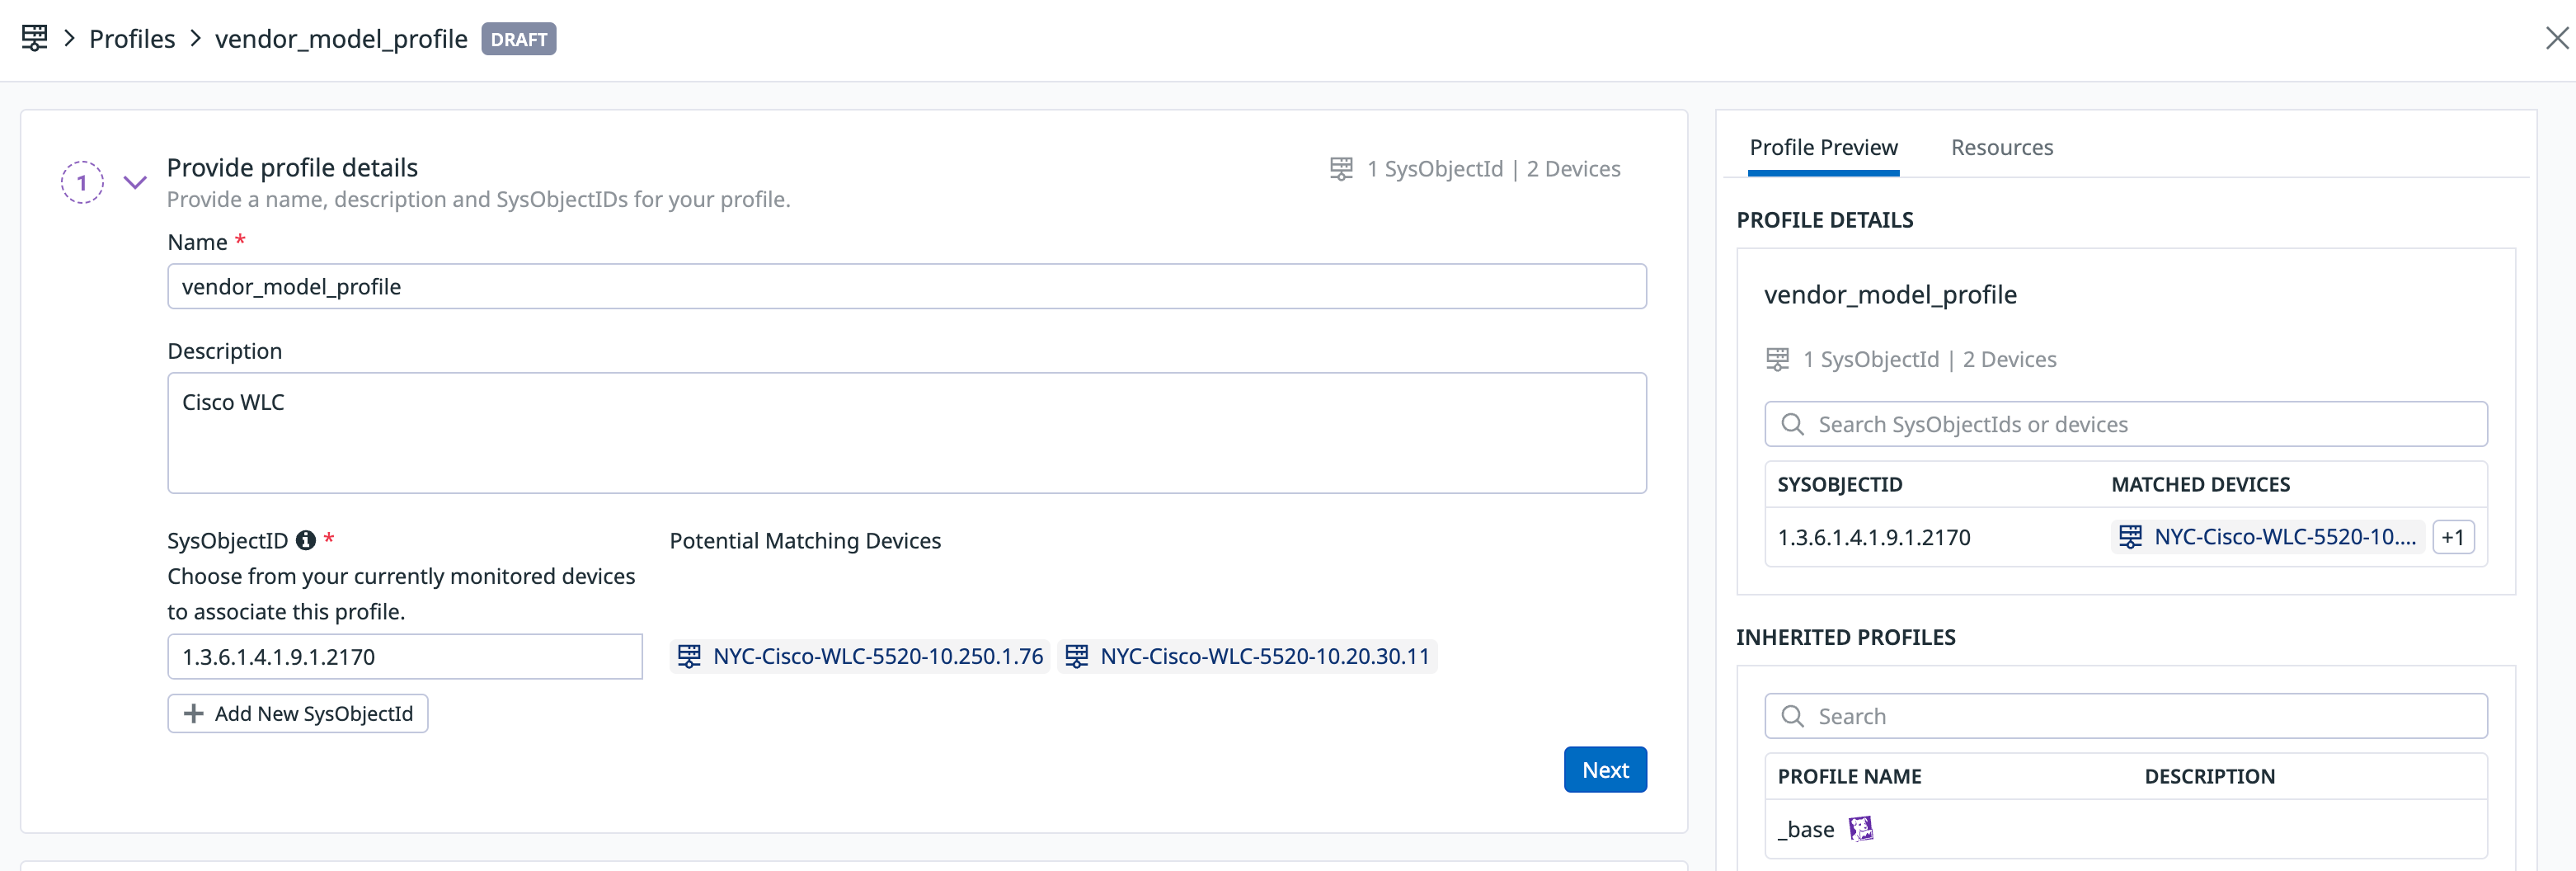Focus the Description text area
This screenshot has width=2576, height=871.
click(906, 433)
